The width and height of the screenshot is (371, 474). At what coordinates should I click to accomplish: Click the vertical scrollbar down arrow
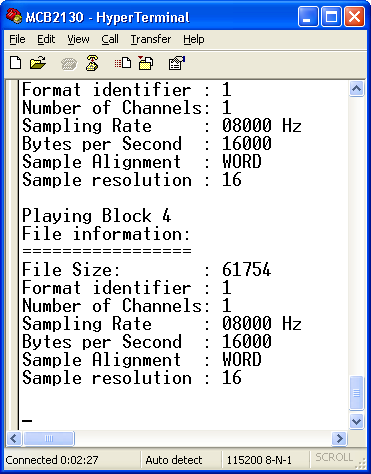(x=356, y=421)
